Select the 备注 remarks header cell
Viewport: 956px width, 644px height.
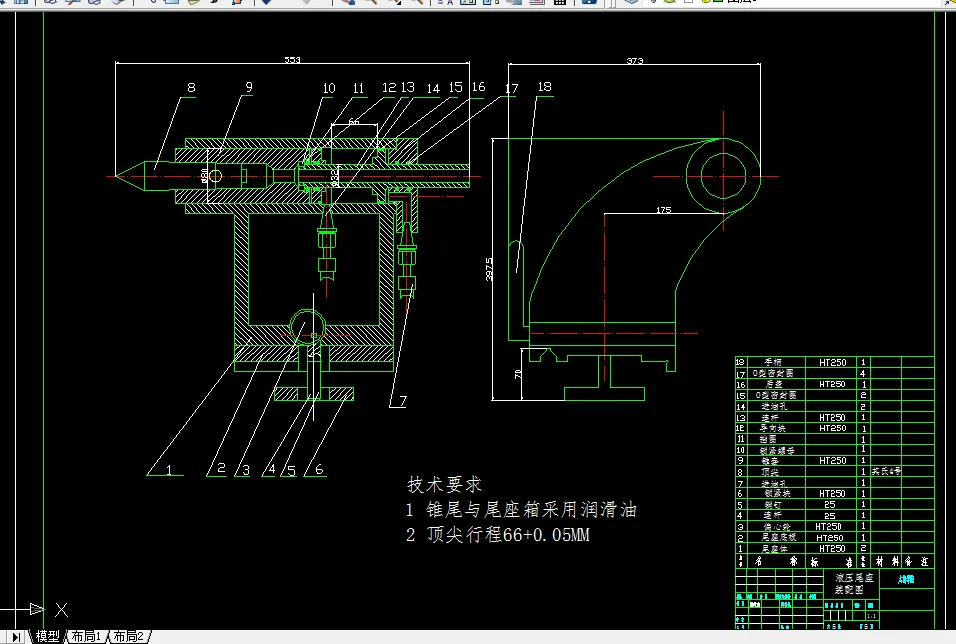coord(916,562)
